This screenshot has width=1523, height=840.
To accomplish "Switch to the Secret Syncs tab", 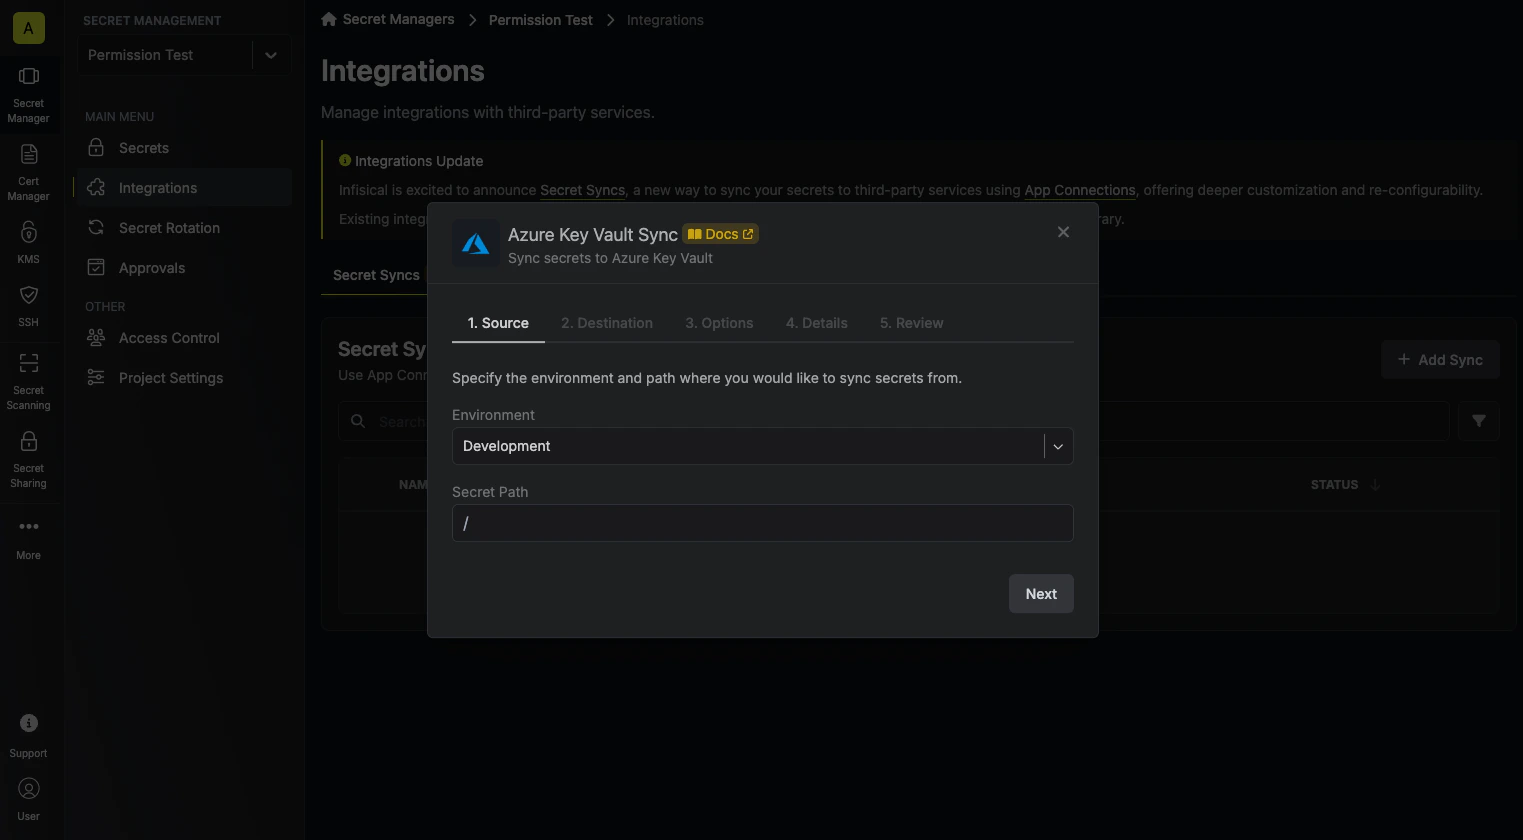I will point(376,275).
